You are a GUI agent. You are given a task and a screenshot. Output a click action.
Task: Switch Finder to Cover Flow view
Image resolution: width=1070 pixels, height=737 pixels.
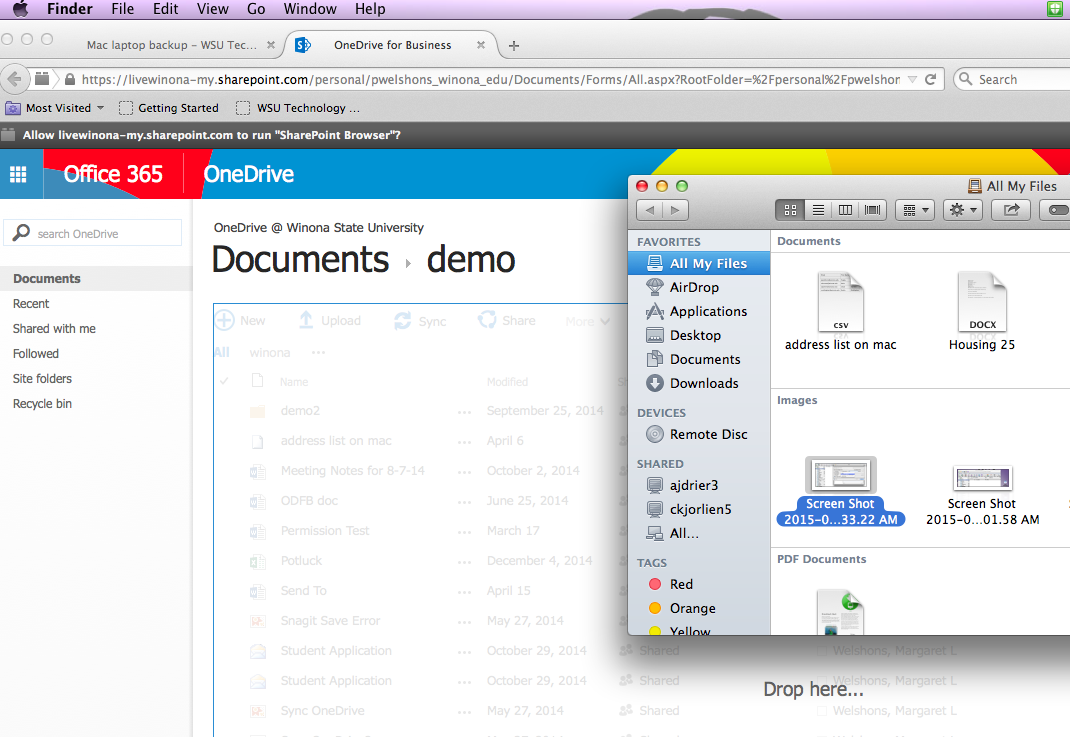(x=873, y=210)
